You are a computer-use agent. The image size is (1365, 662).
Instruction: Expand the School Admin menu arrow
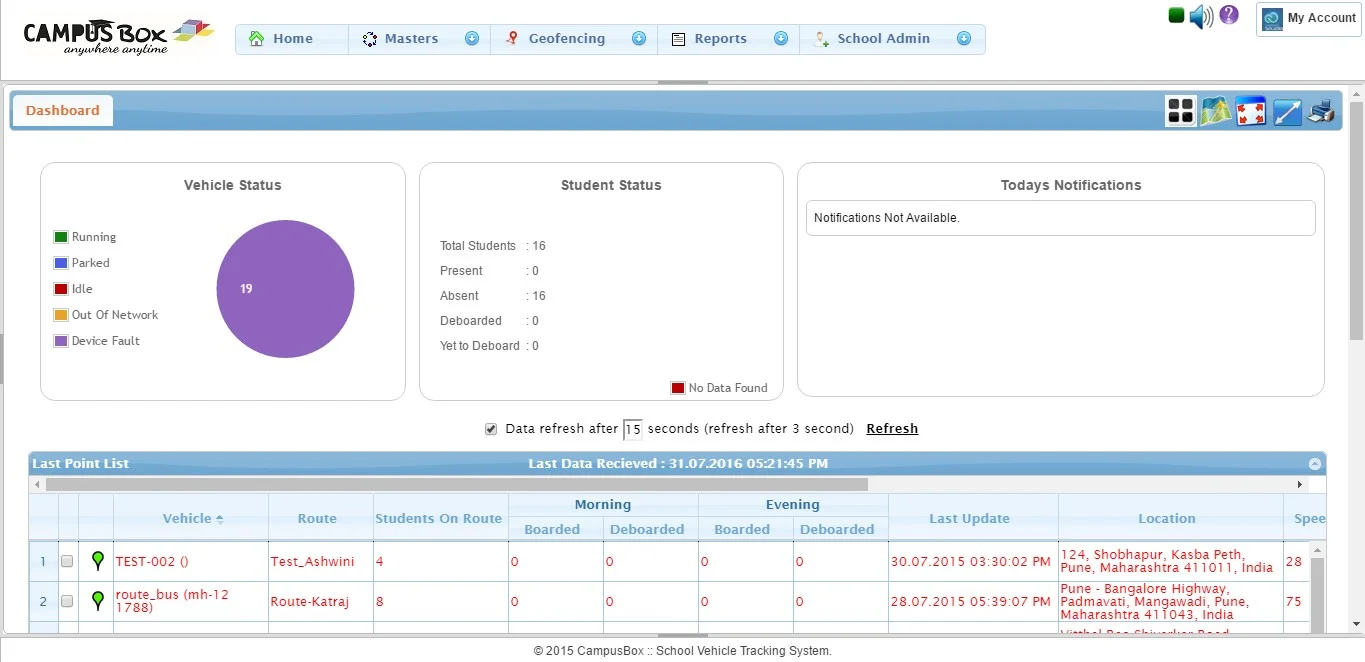click(x=964, y=39)
